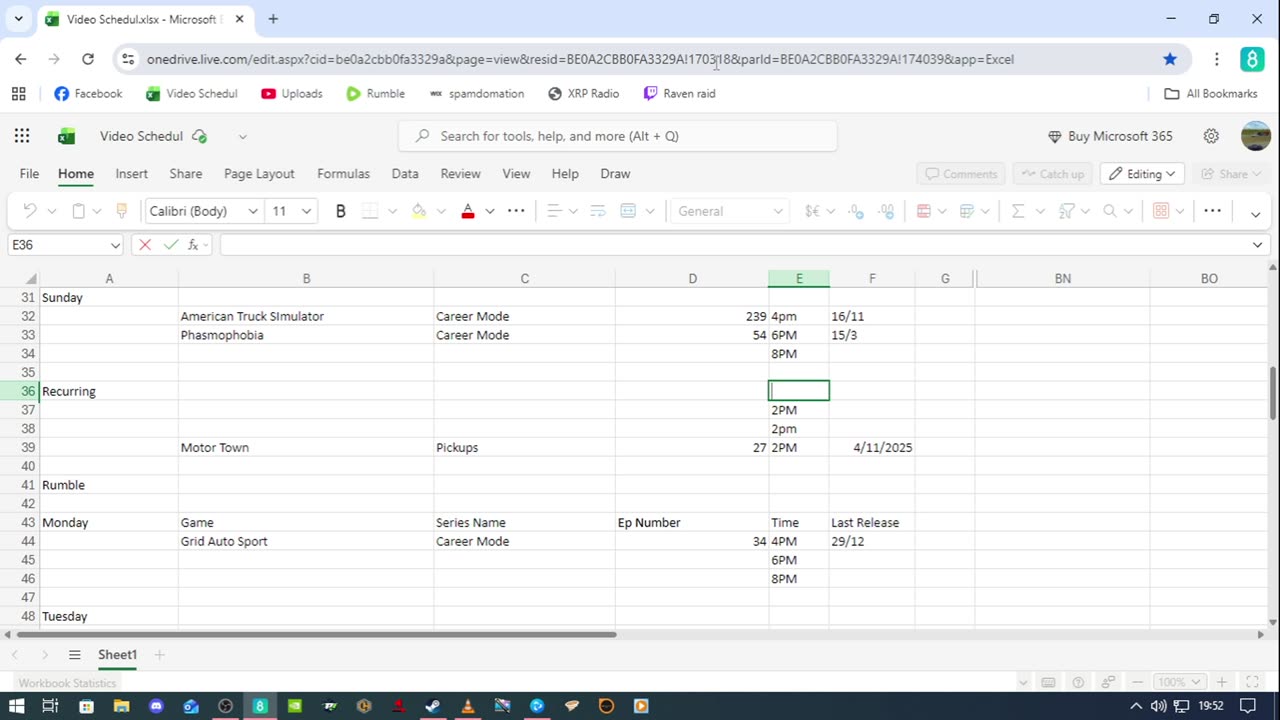Viewport: 1280px width, 720px height.
Task: Switch to the Review tab
Action: coord(460,174)
